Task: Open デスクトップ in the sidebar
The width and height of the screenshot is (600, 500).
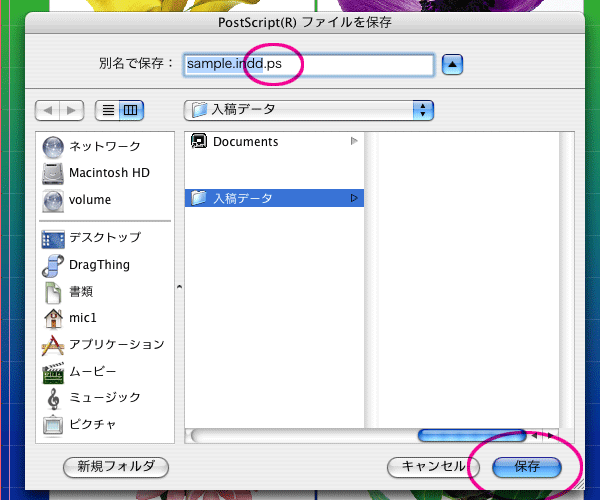Action: pyautogui.click(x=104, y=238)
